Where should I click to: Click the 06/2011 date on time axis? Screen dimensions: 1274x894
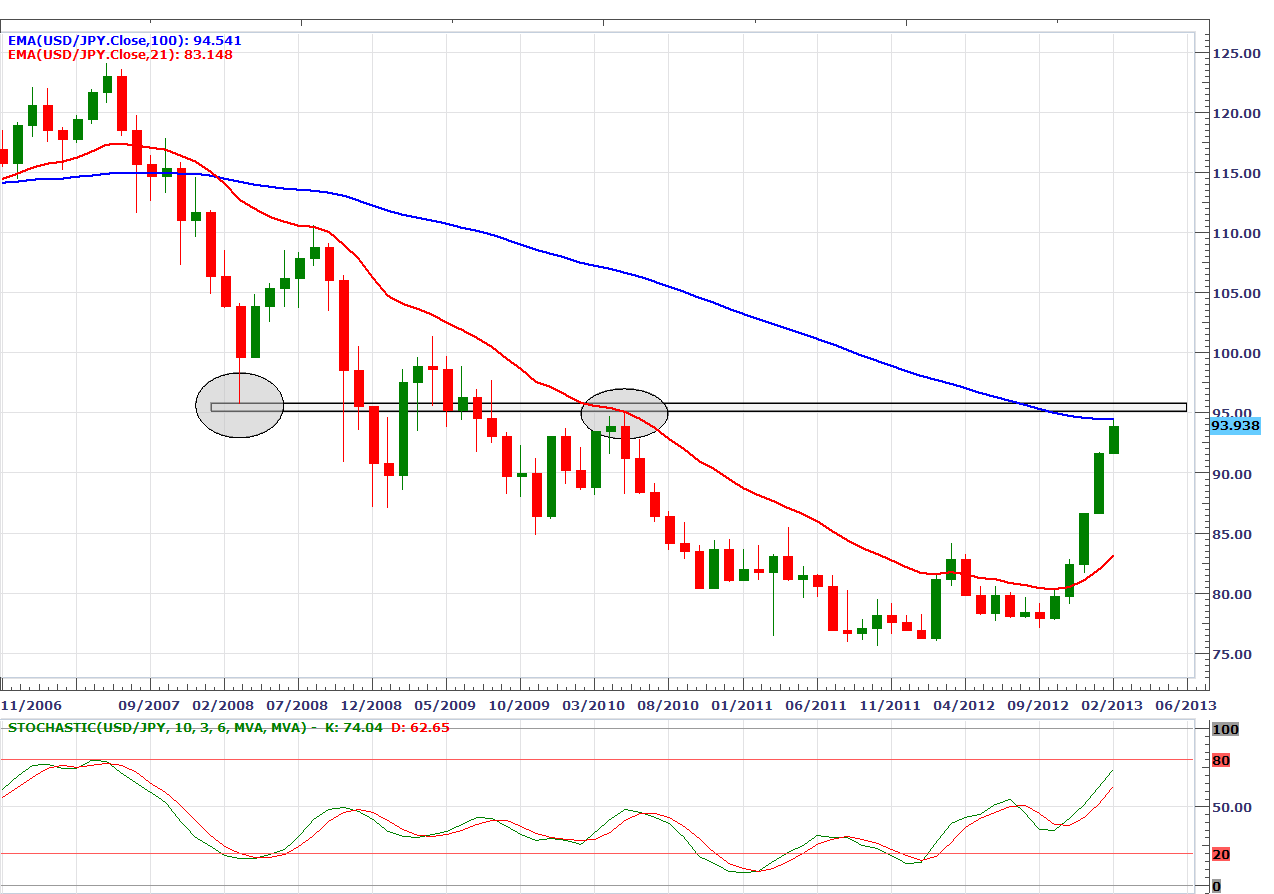point(816,704)
